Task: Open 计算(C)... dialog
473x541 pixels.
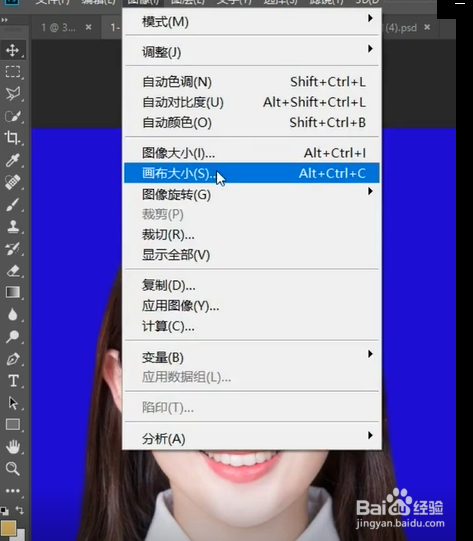Action: coord(252,326)
